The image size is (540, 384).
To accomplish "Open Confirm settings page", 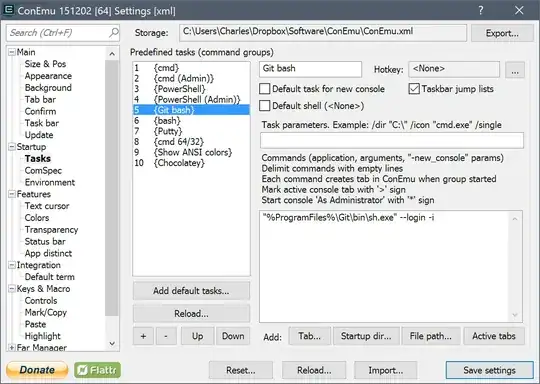I will tap(40, 111).
